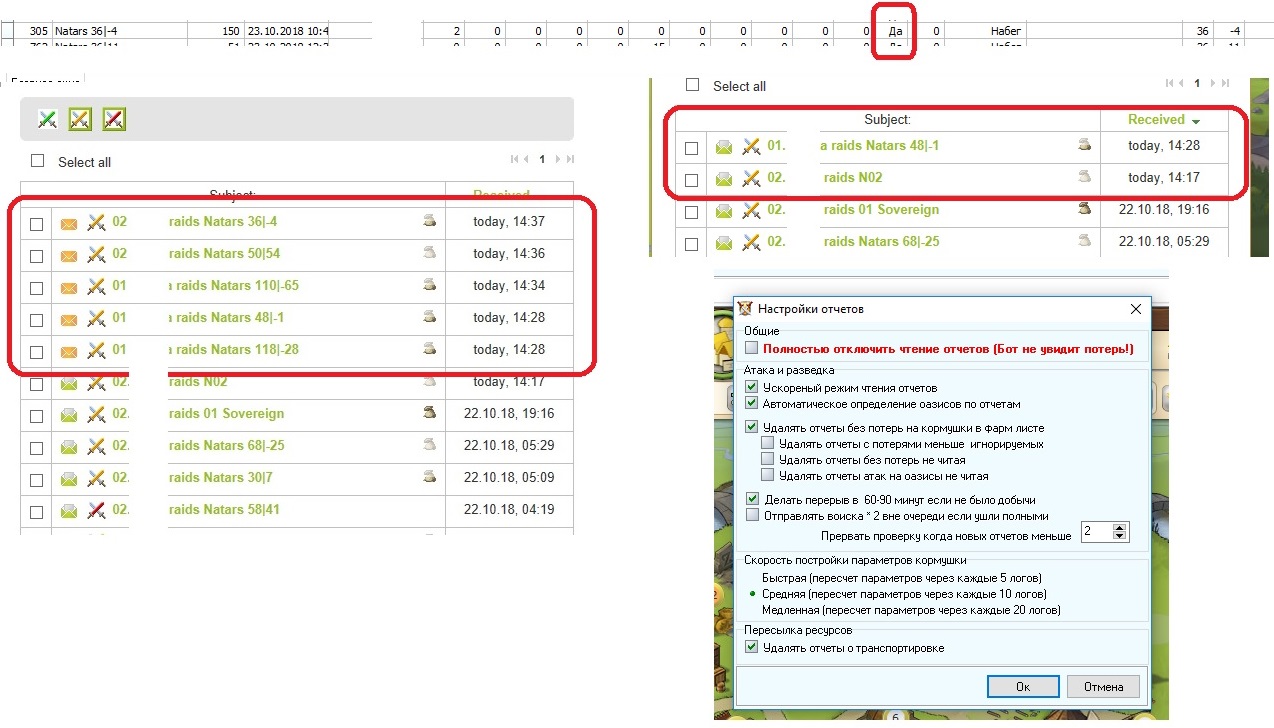The image size is (1274, 728).
Task: Open the 'raids Natars 50|54' report link
Action: (x=224, y=254)
